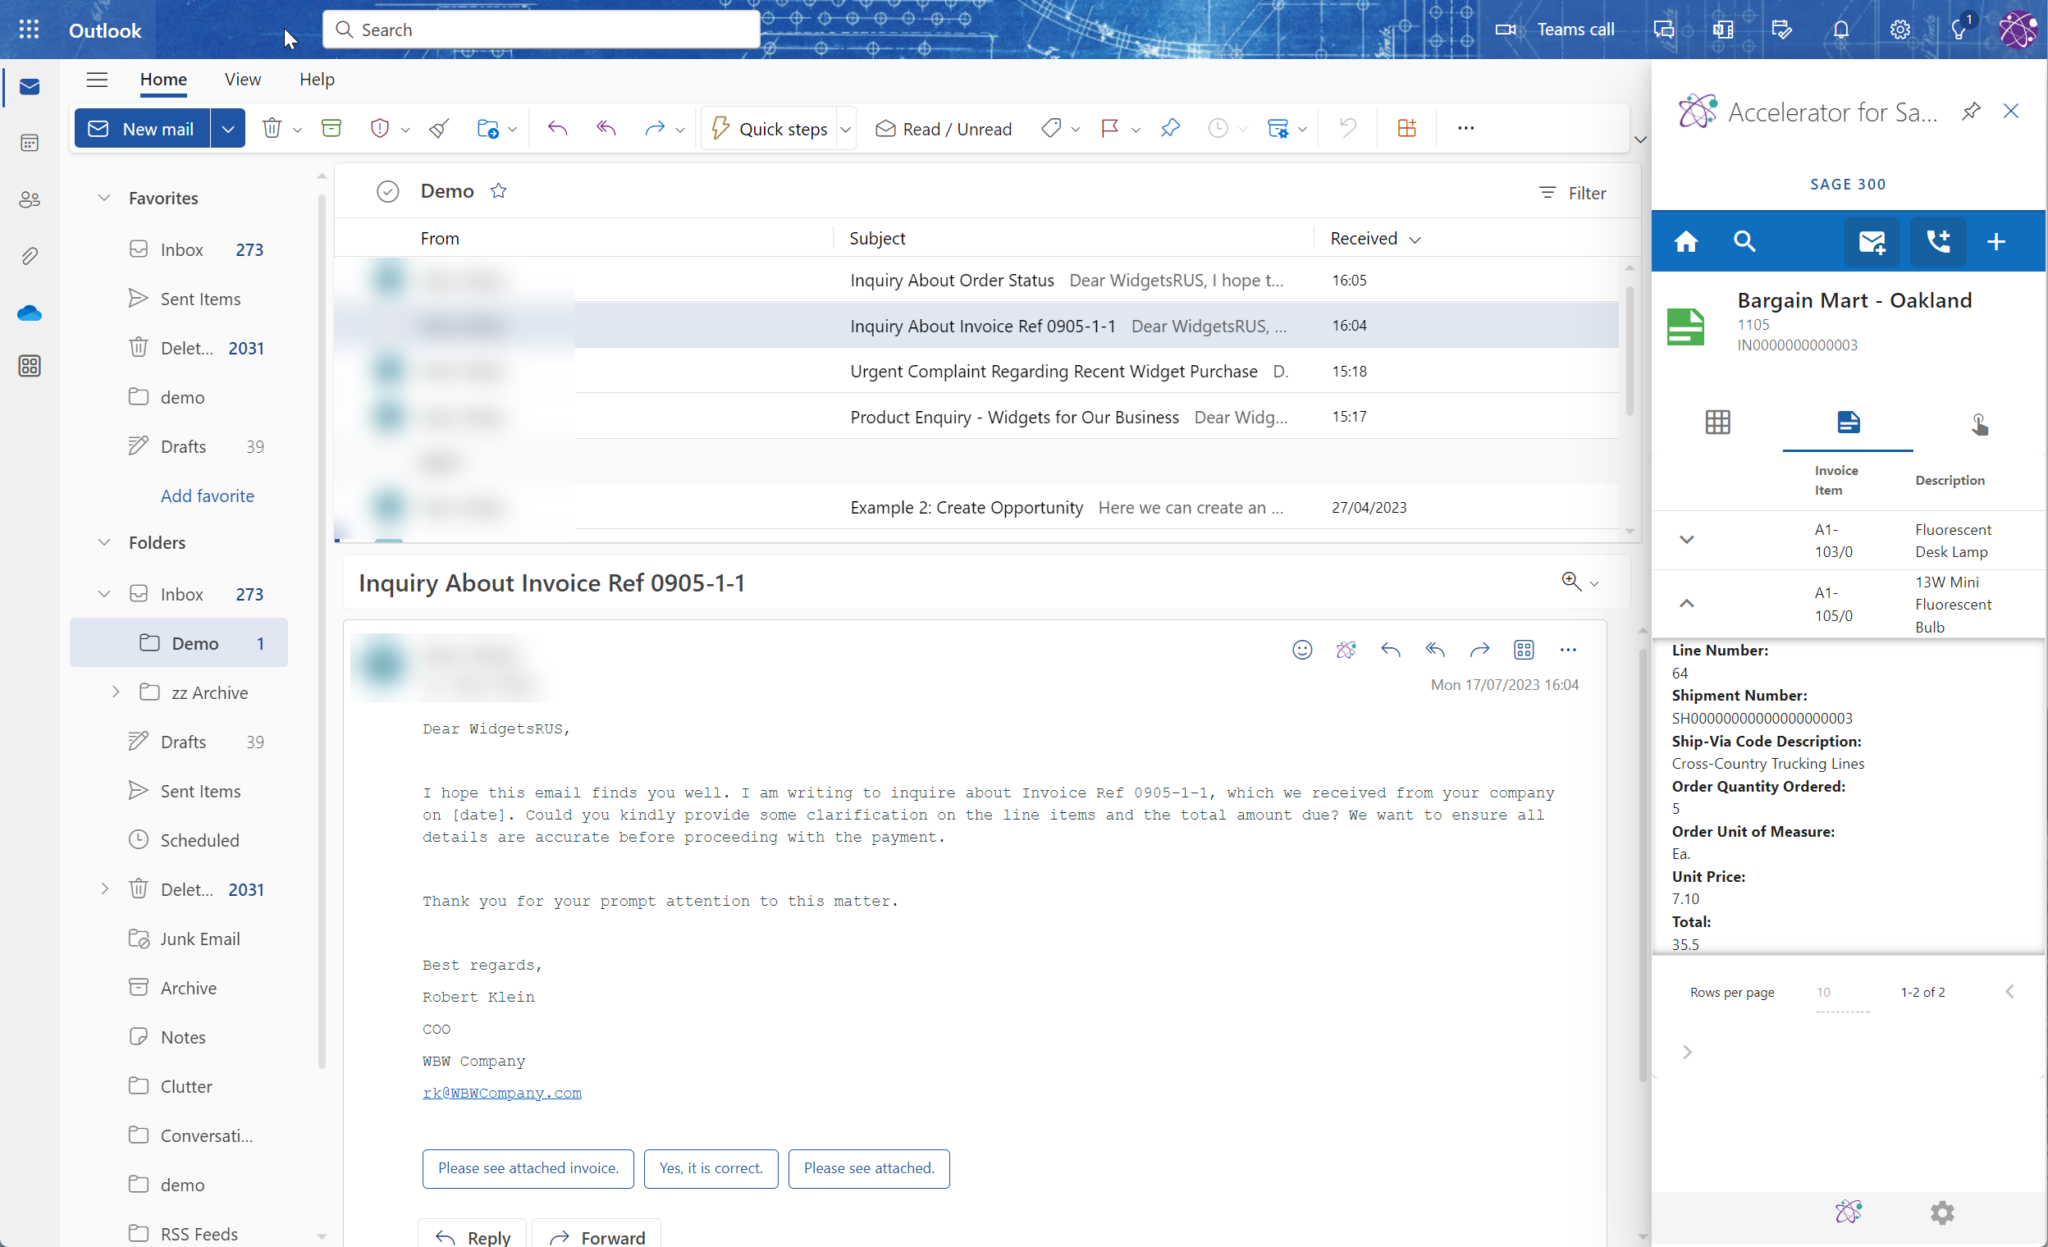Collapse the Favorites section
This screenshot has height=1247, width=2048.
coord(104,198)
